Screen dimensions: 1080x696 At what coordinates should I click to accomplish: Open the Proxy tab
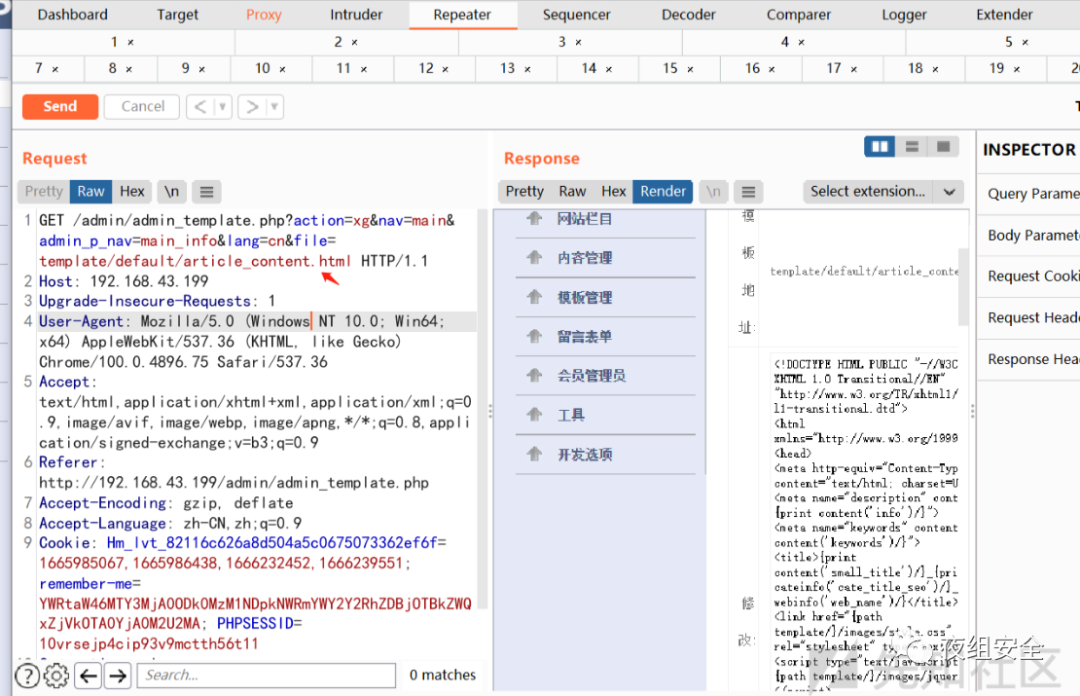pos(264,14)
